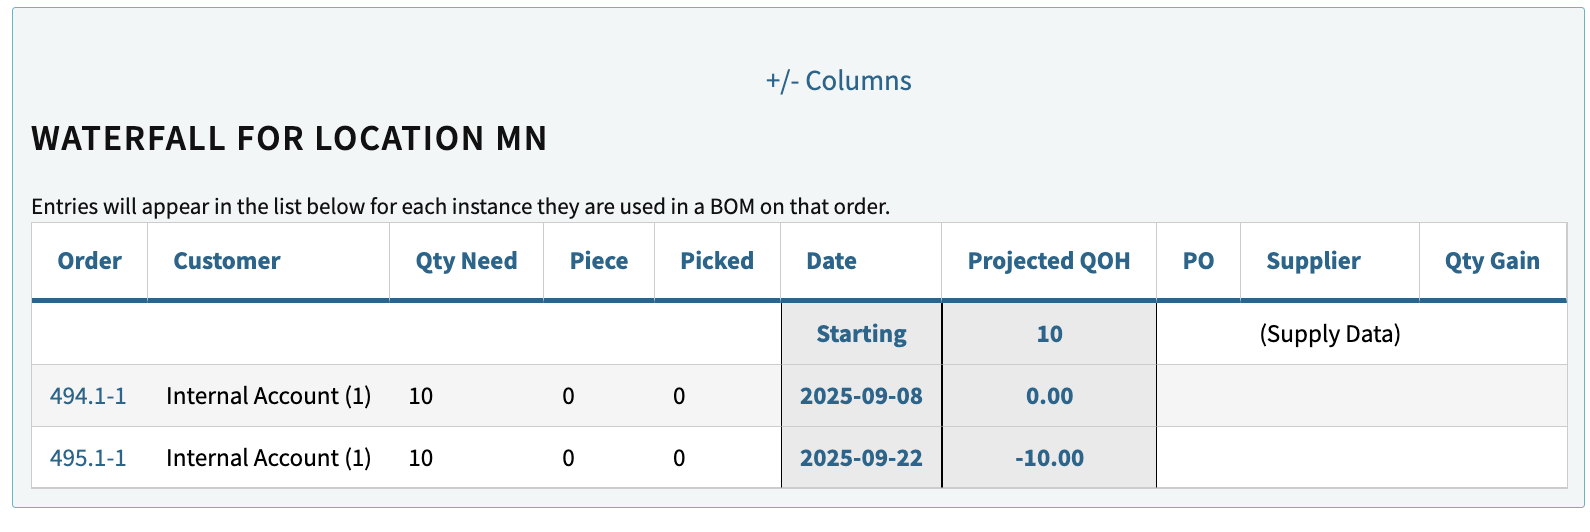Select the 2025-09-22 date cell
The width and height of the screenshot is (1590, 532).
coord(861,458)
